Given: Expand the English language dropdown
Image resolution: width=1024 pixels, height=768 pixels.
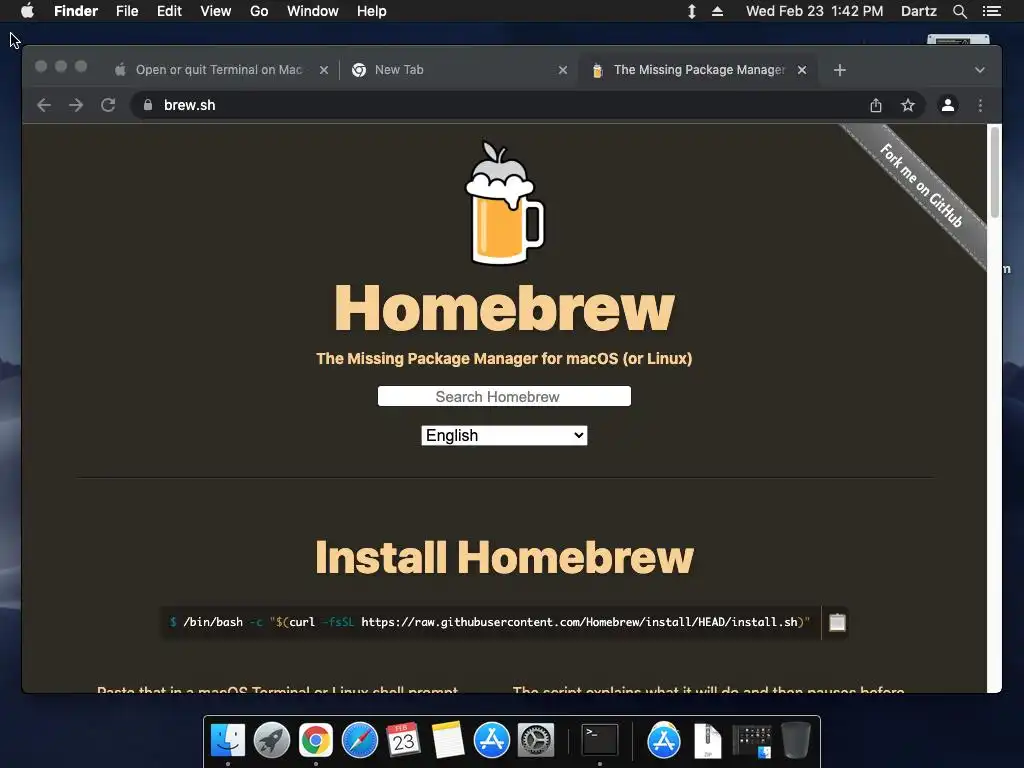Looking at the screenshot, I should point(504,436).
